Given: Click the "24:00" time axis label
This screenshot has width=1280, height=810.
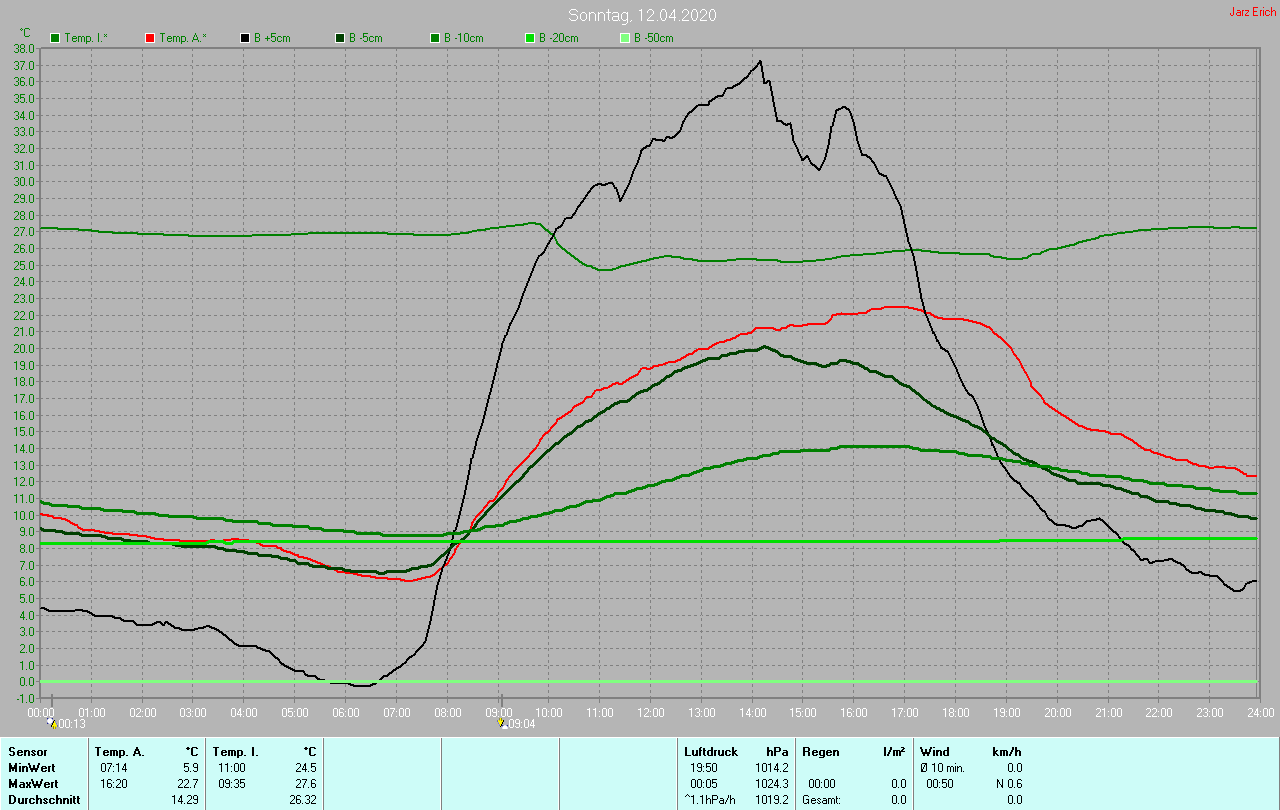Looking at the screenshot, I should point(1260,712).
